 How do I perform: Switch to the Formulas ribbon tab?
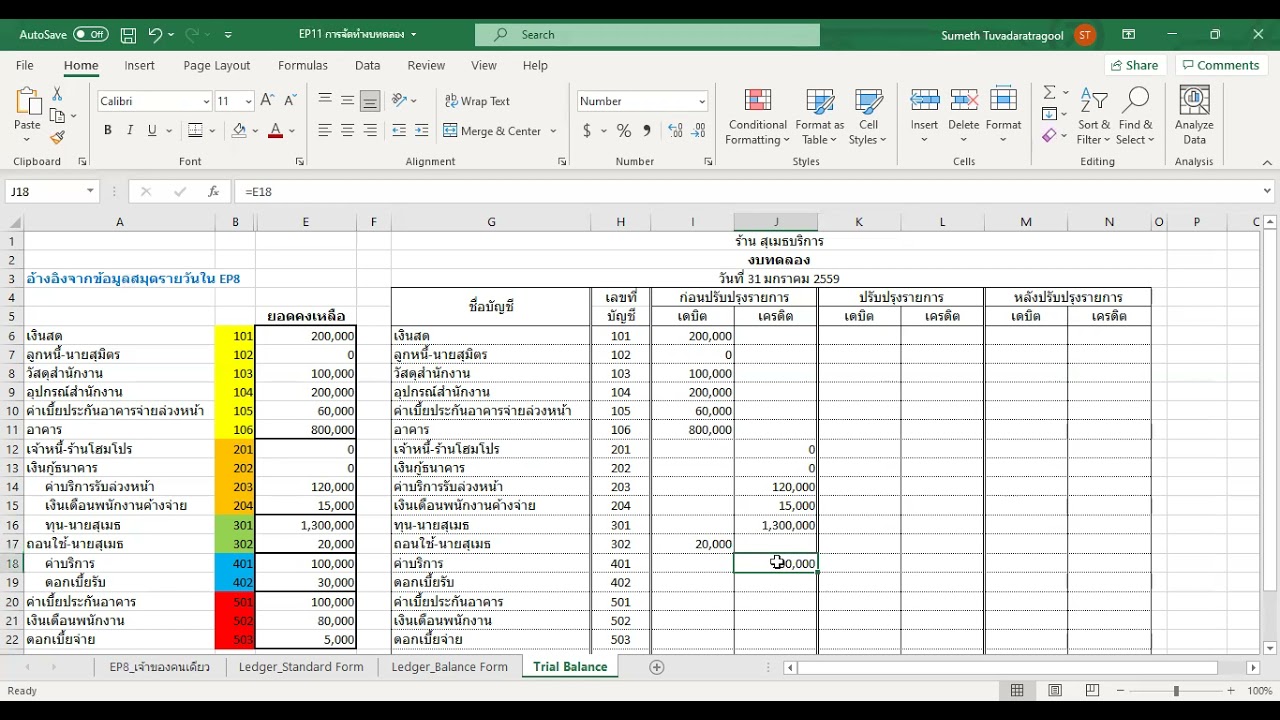pos(303,65)
